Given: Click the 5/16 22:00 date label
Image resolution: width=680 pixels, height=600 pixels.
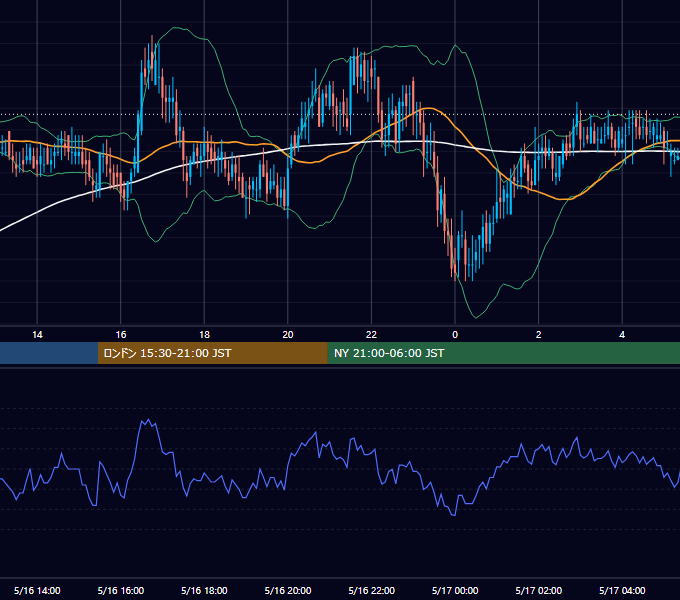Looking at the screenshot, I should tap(372, 590).
